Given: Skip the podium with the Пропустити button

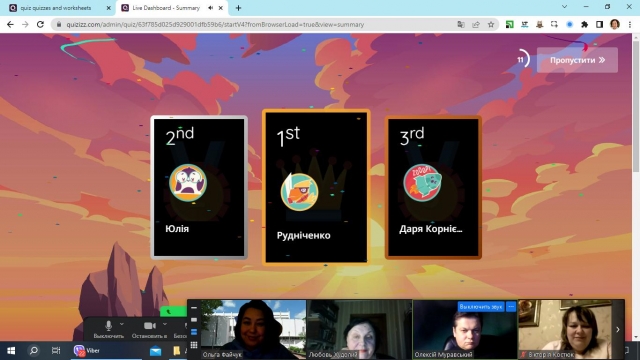Looking at the screenshot, I should click(577, 60).
